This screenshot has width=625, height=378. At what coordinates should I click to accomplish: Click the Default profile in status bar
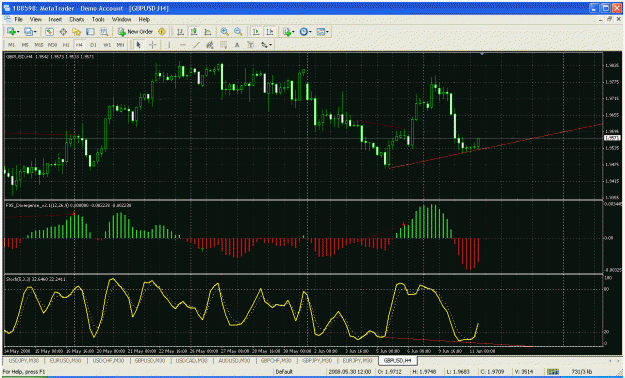pyautogui.click(x=284, y=372)
